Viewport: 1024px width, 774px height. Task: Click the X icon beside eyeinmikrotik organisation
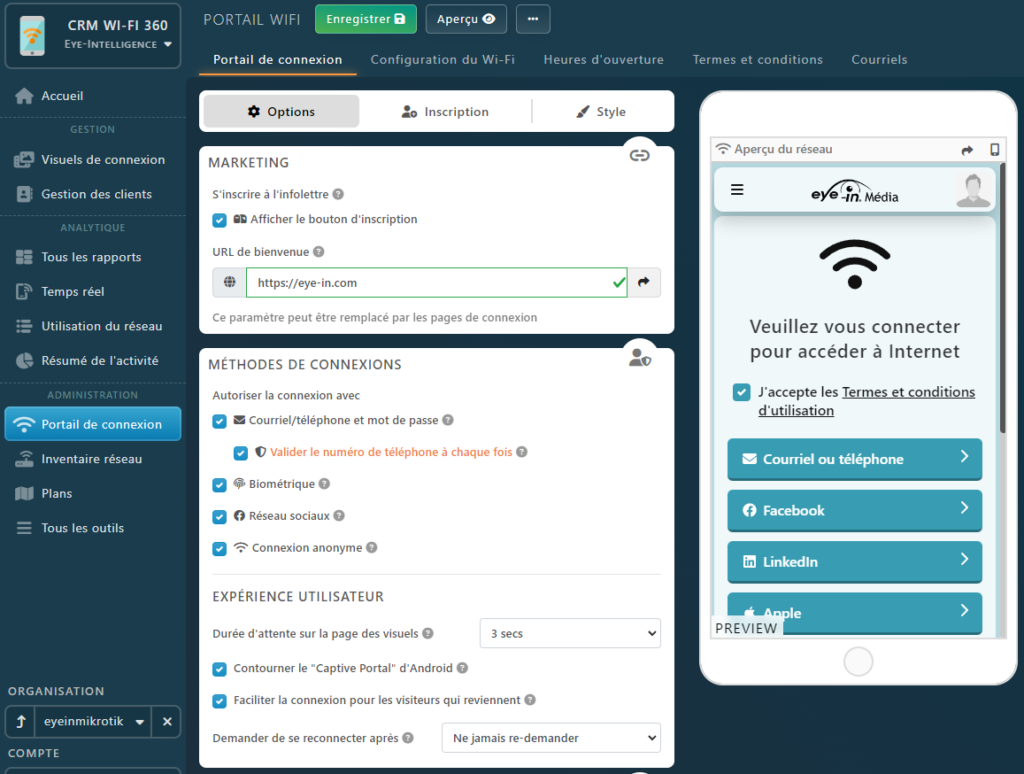(x=168, y=721)
